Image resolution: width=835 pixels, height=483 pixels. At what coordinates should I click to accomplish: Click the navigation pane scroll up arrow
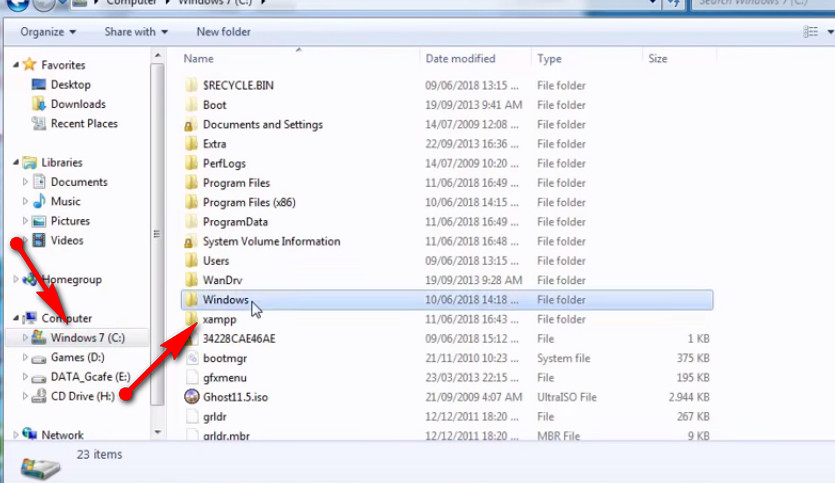(x=157, y=55)
